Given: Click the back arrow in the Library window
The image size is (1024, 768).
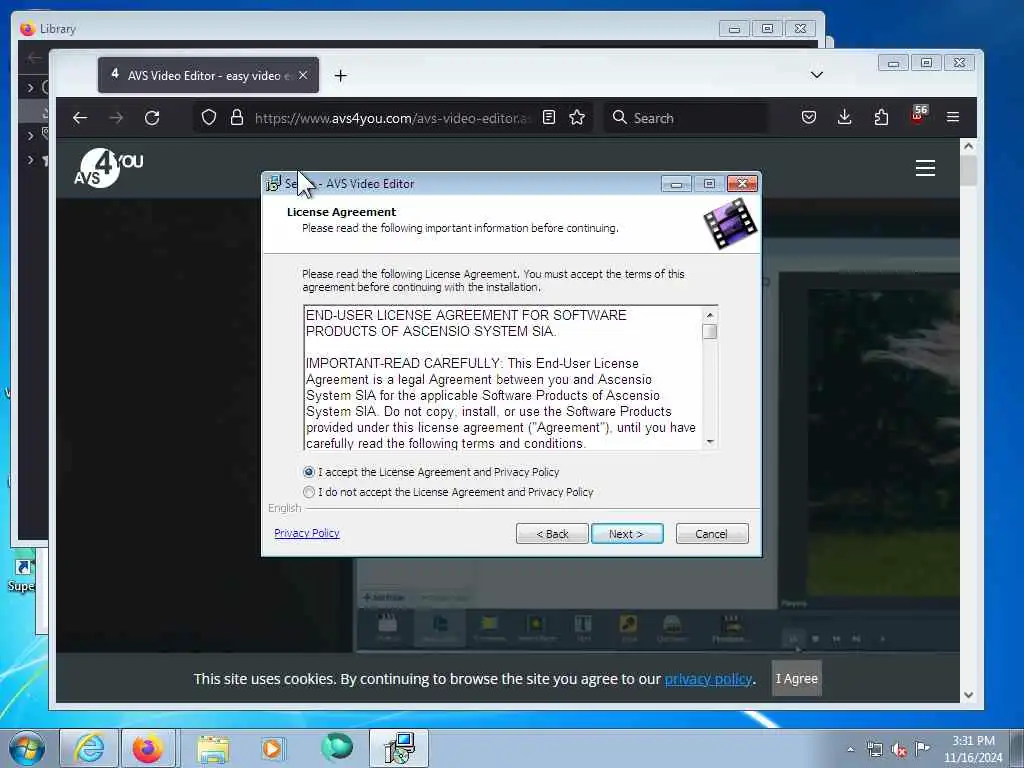Looking at the screenshot, I should [33, 58].
